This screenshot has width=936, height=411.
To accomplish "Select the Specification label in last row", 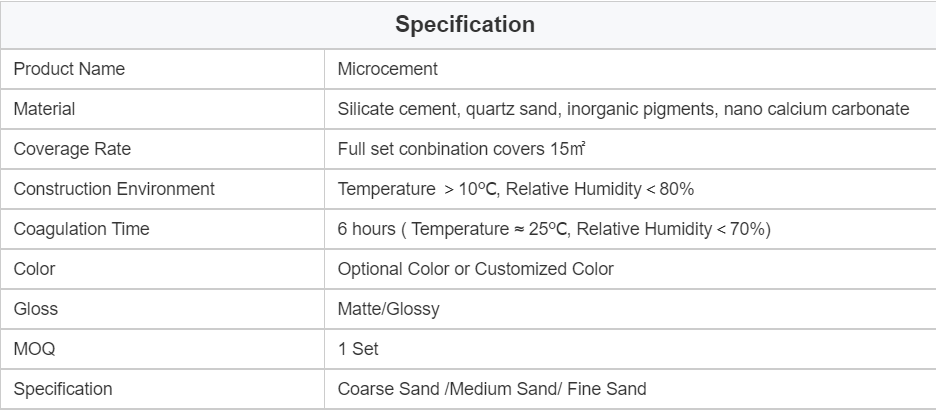I will coord(63,389).
